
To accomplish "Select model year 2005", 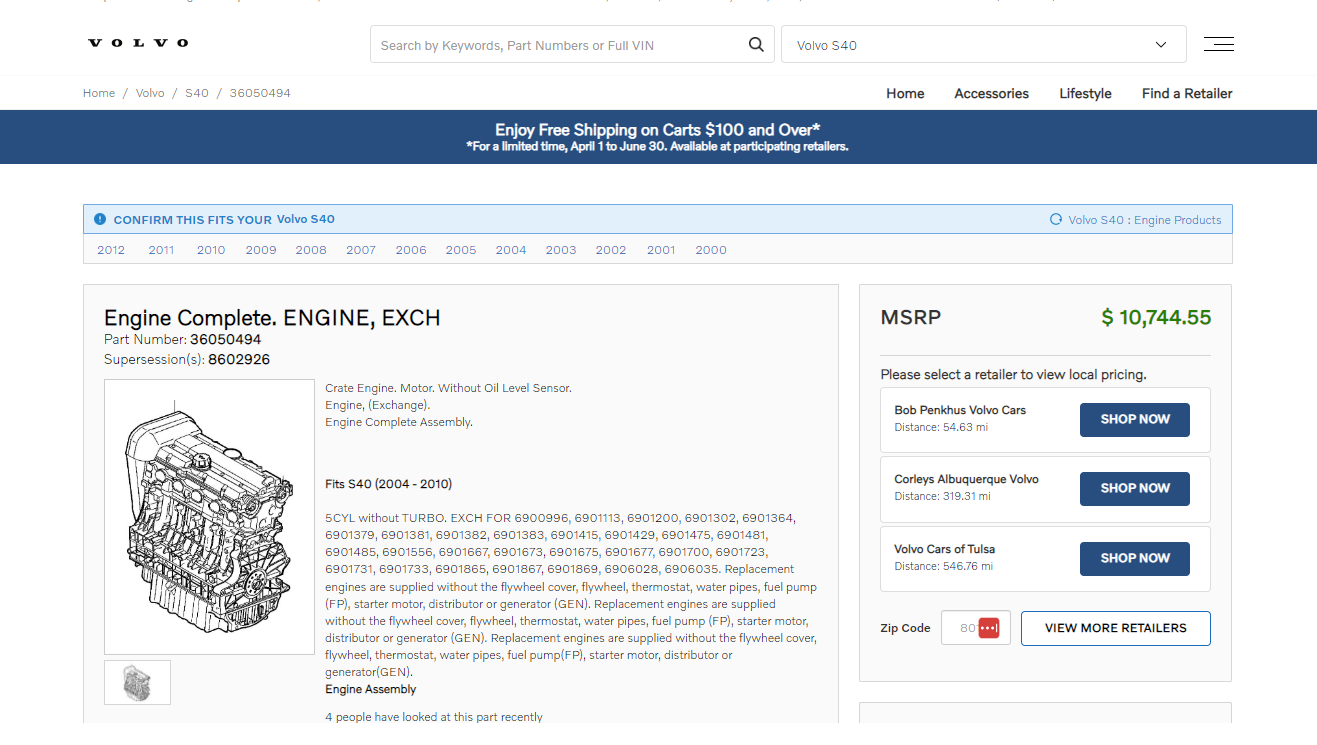I will click(x=461, y=250).
